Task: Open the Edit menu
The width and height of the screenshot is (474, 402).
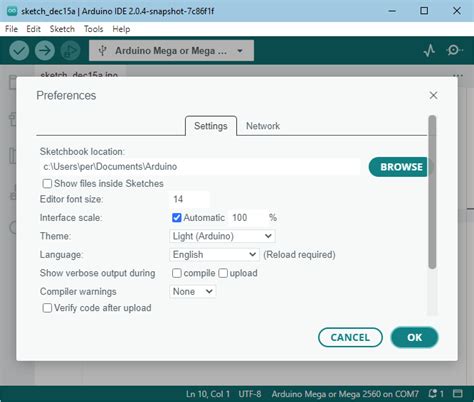Action: pyautogui.click(x=33, y=29)
